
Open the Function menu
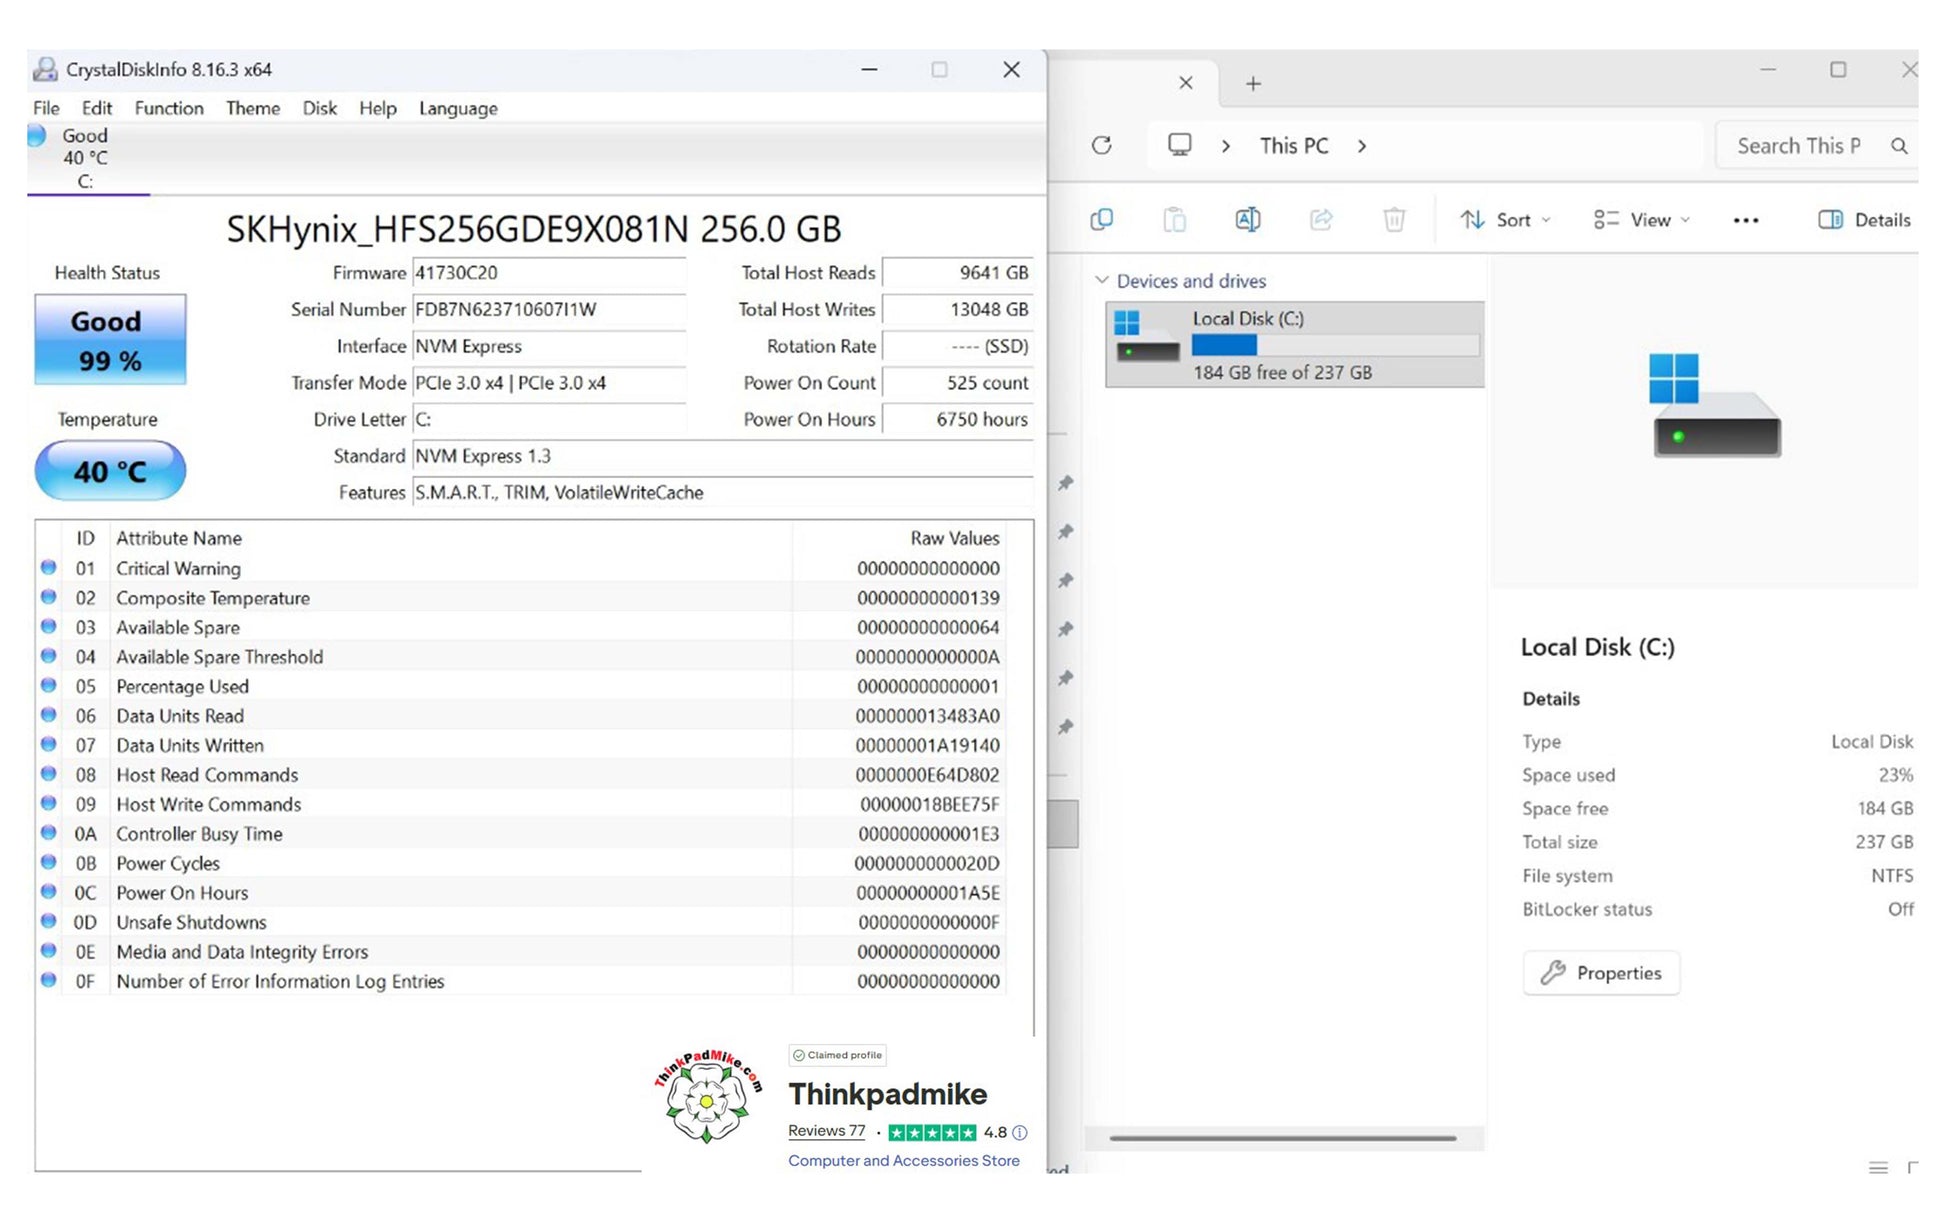pos(169,108)
